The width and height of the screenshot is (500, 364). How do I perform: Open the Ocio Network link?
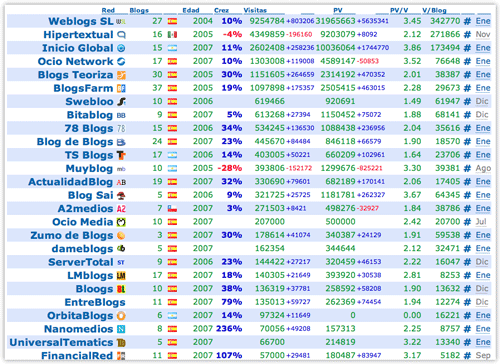point(75,61)
